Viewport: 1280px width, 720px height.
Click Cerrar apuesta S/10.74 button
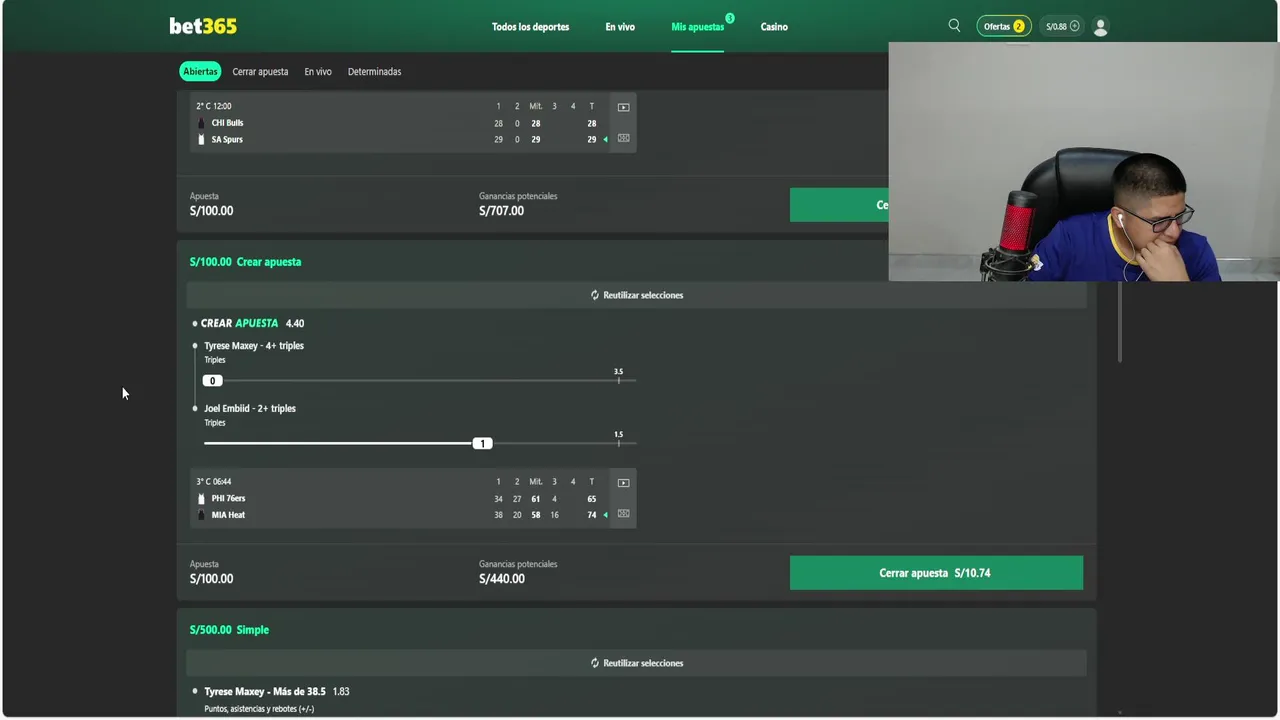(x=936, y=573)
